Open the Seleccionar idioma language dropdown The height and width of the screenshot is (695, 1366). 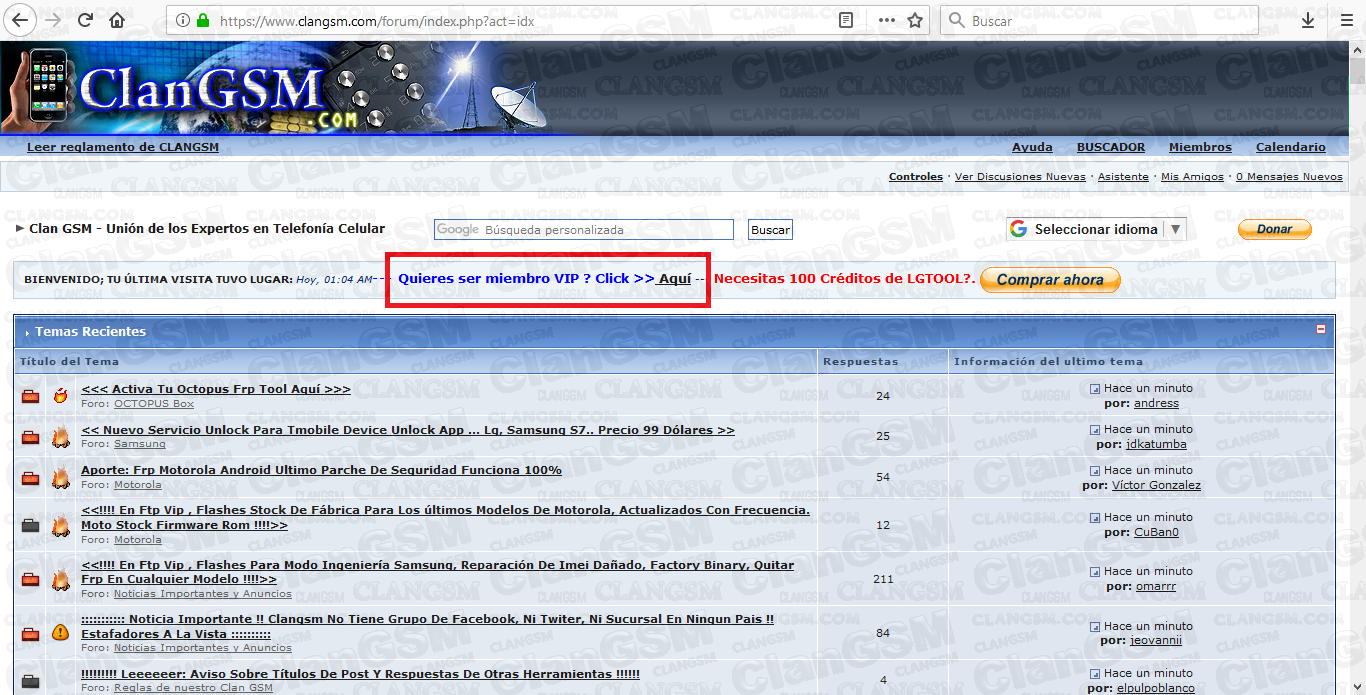click(x=1097, y=229)
